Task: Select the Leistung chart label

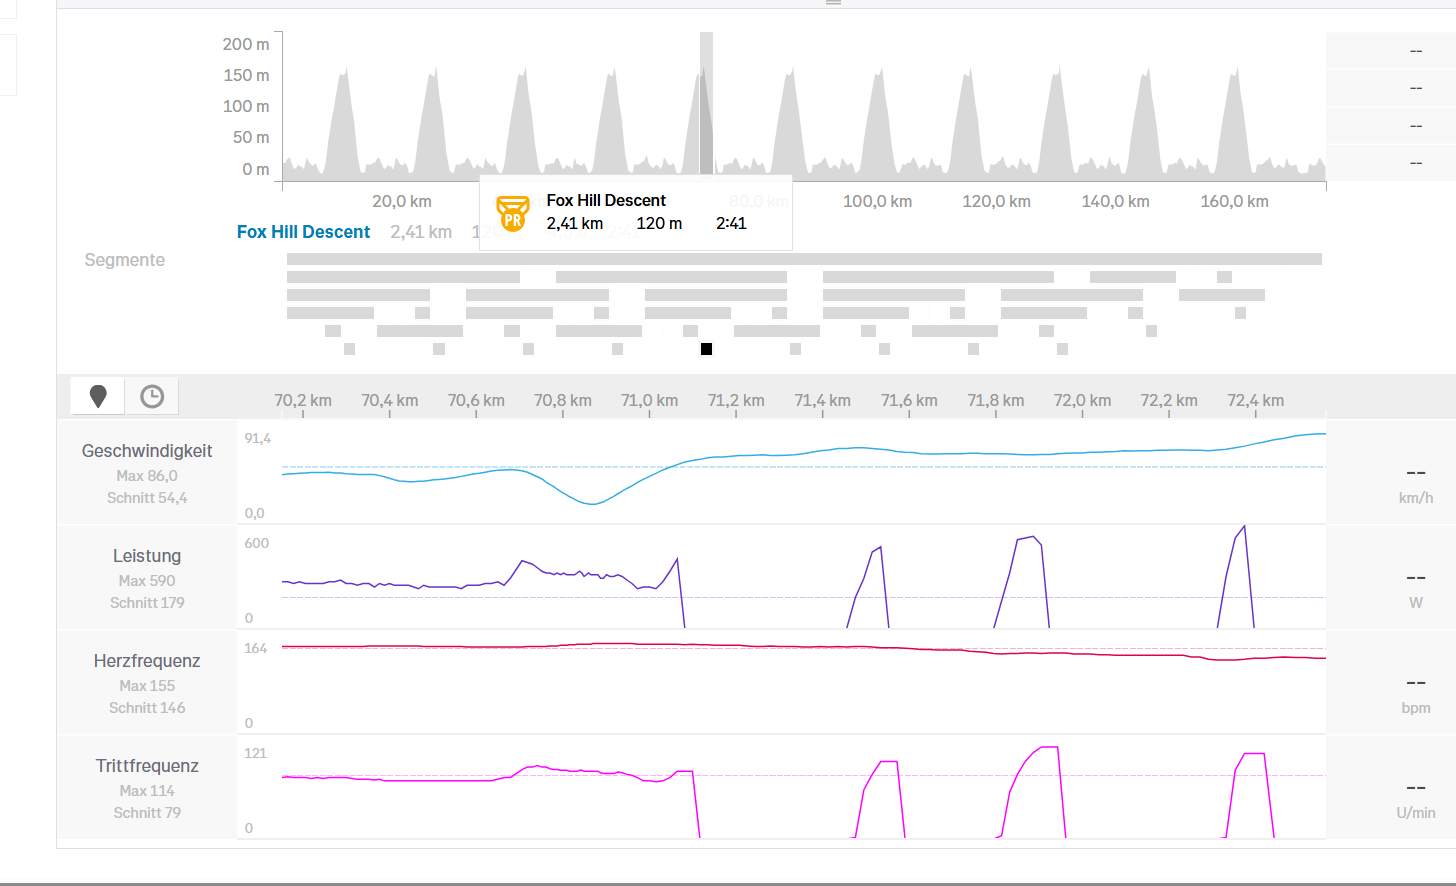Action: point(147,556)
